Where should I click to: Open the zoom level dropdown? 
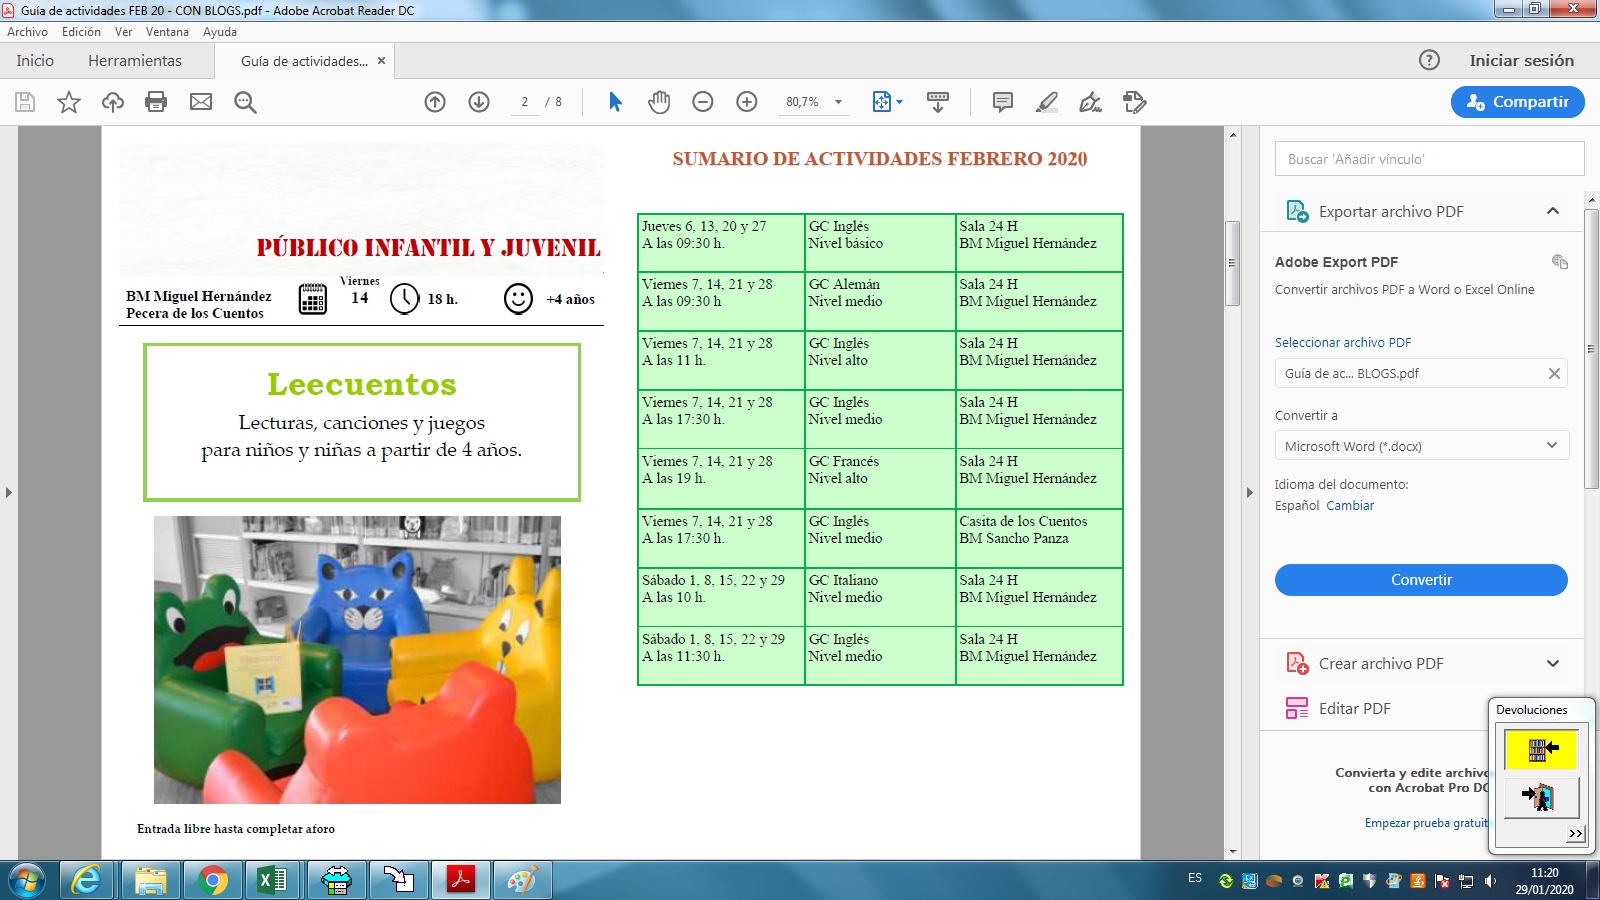click(838, 102)
